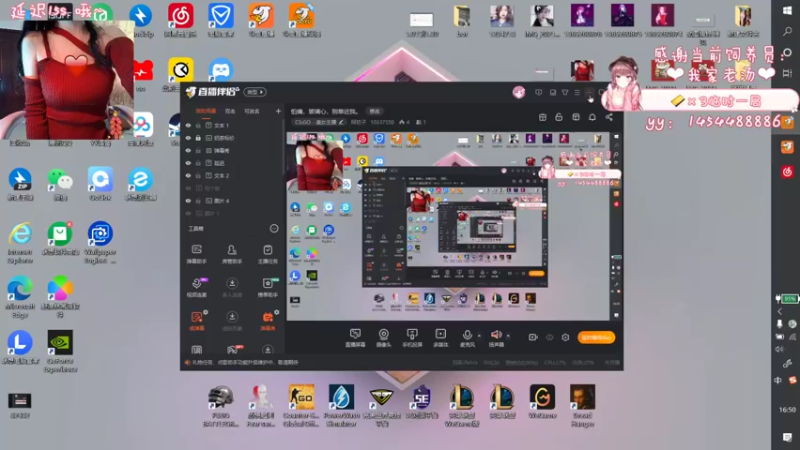Open the Windows Start button
The image size is (800, 450).
click(x=787, y=11)
